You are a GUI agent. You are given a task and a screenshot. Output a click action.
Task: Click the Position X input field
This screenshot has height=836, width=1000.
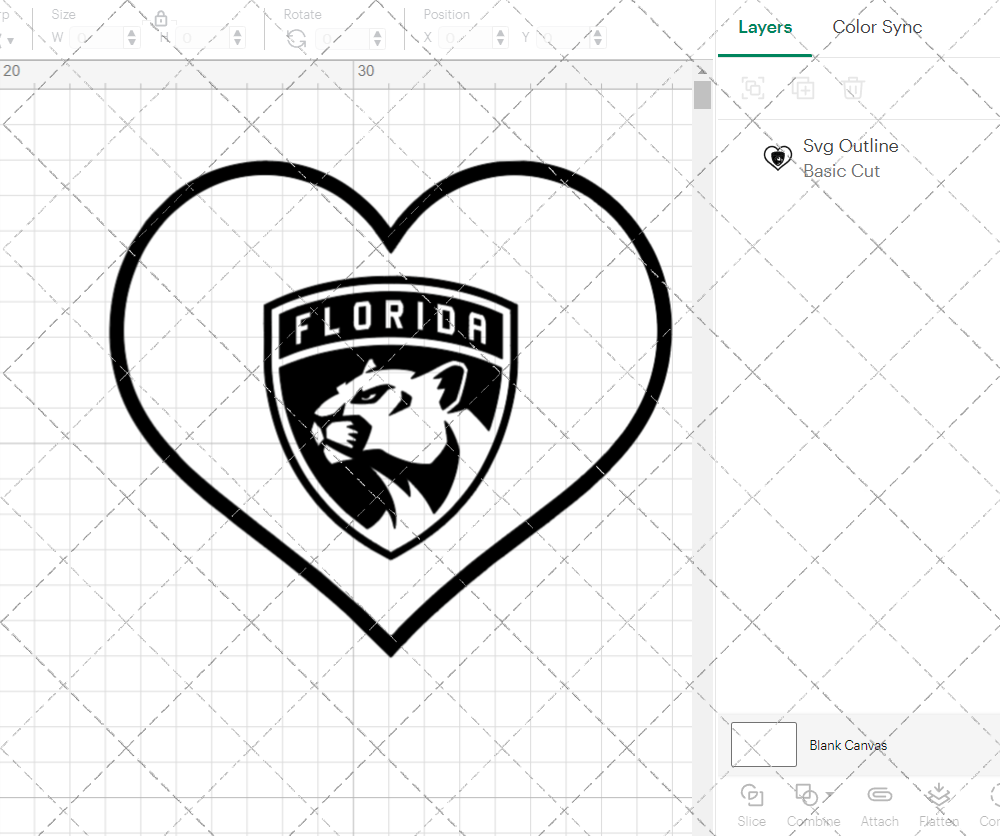[x=466, y=38]
